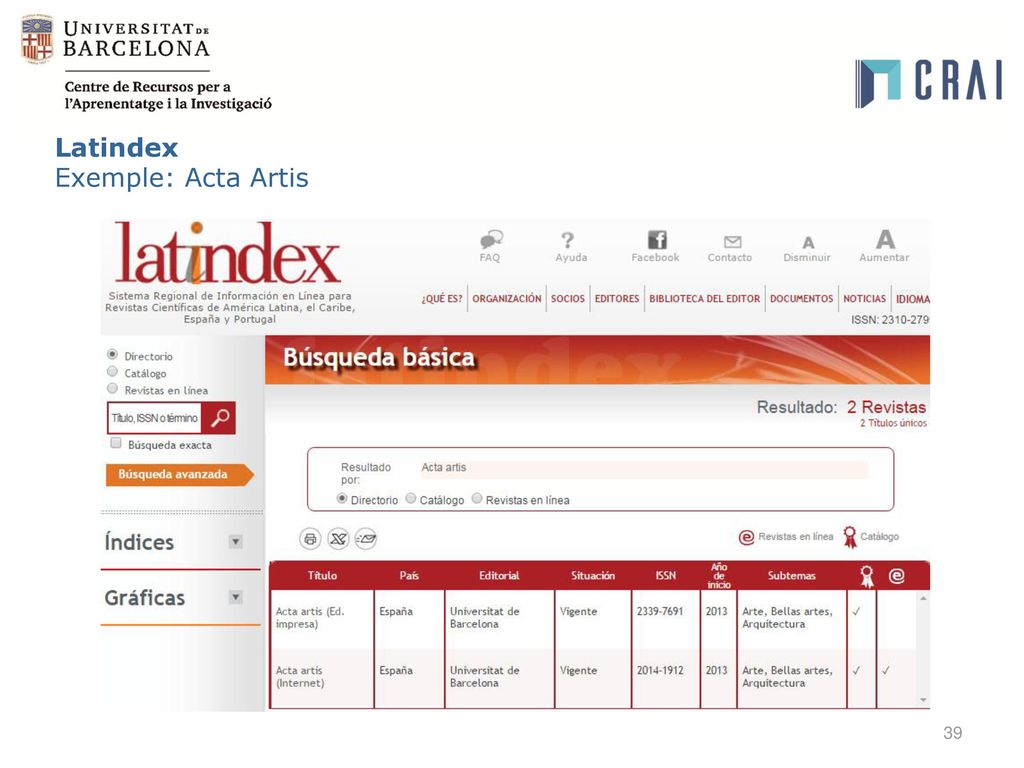
Task: Open the IDIOMA menu item
Action: (x=912, y=299)
